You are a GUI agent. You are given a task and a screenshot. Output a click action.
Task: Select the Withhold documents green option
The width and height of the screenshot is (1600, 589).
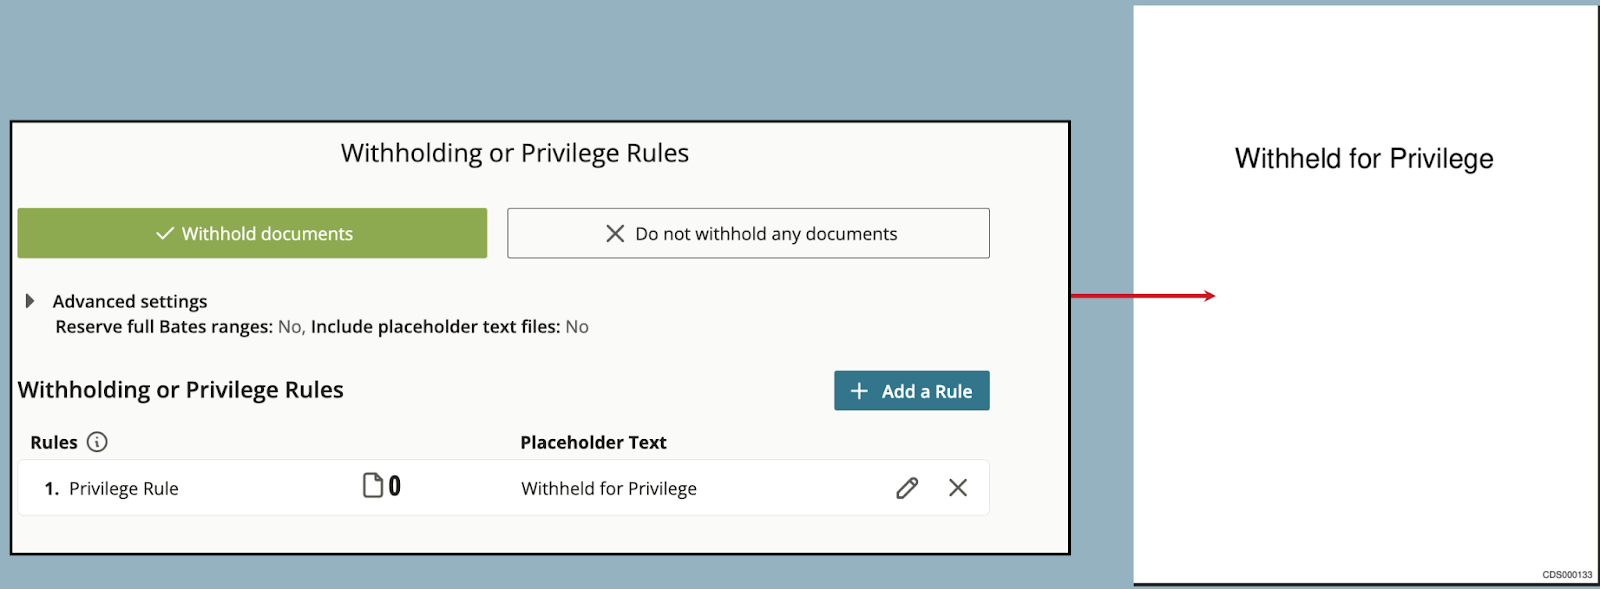pos(251,233)
